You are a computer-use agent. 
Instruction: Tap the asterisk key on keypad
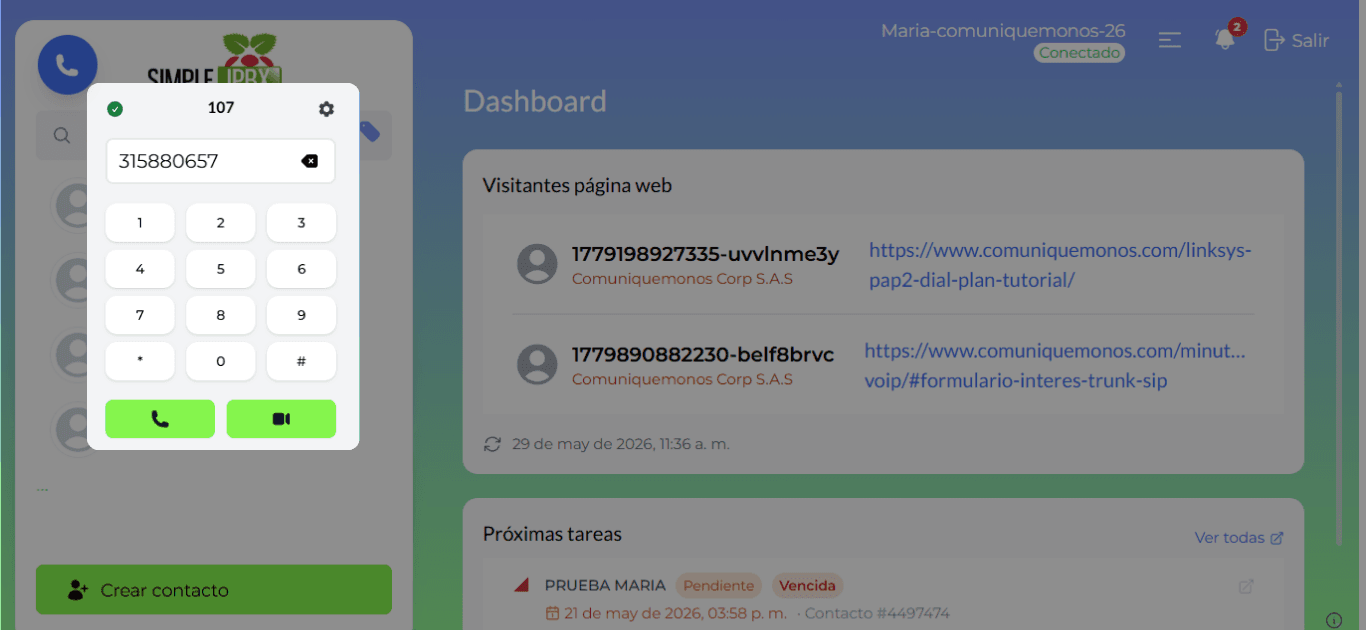140,361
